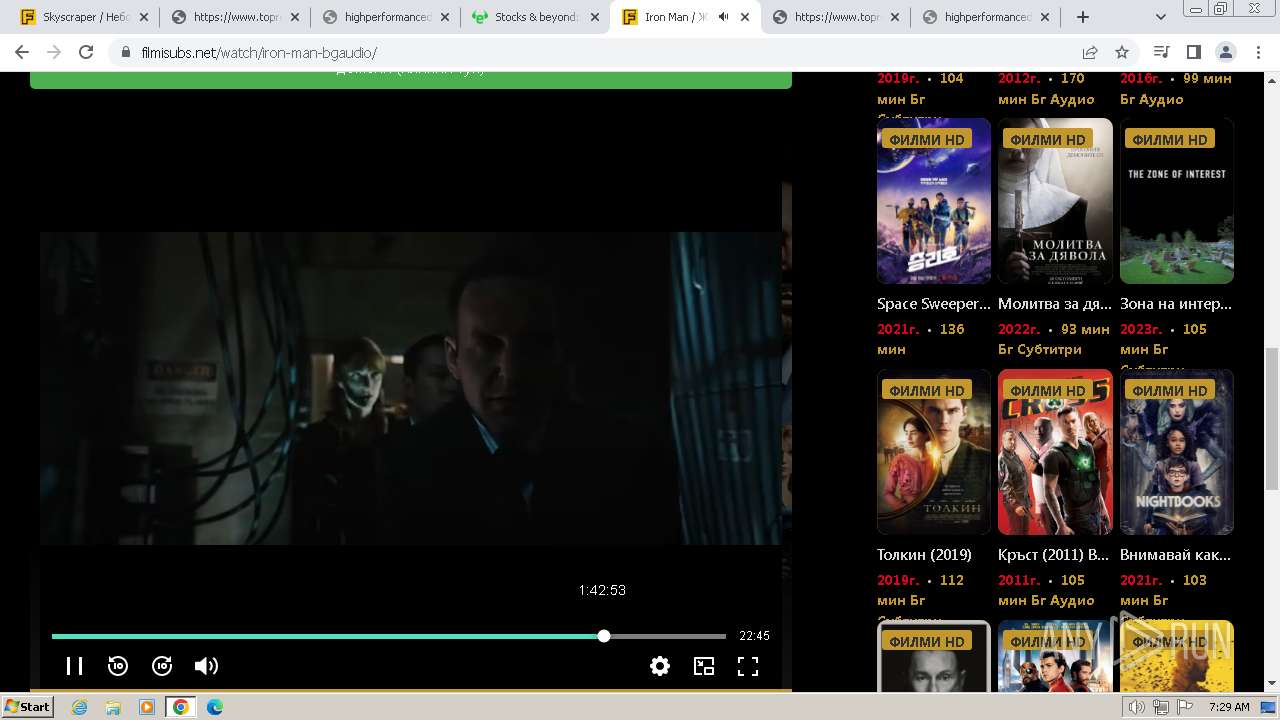Select Chrome icon in taskbar
The height and width of the screenshot is (720, 1280).
[x=181, y=707]
